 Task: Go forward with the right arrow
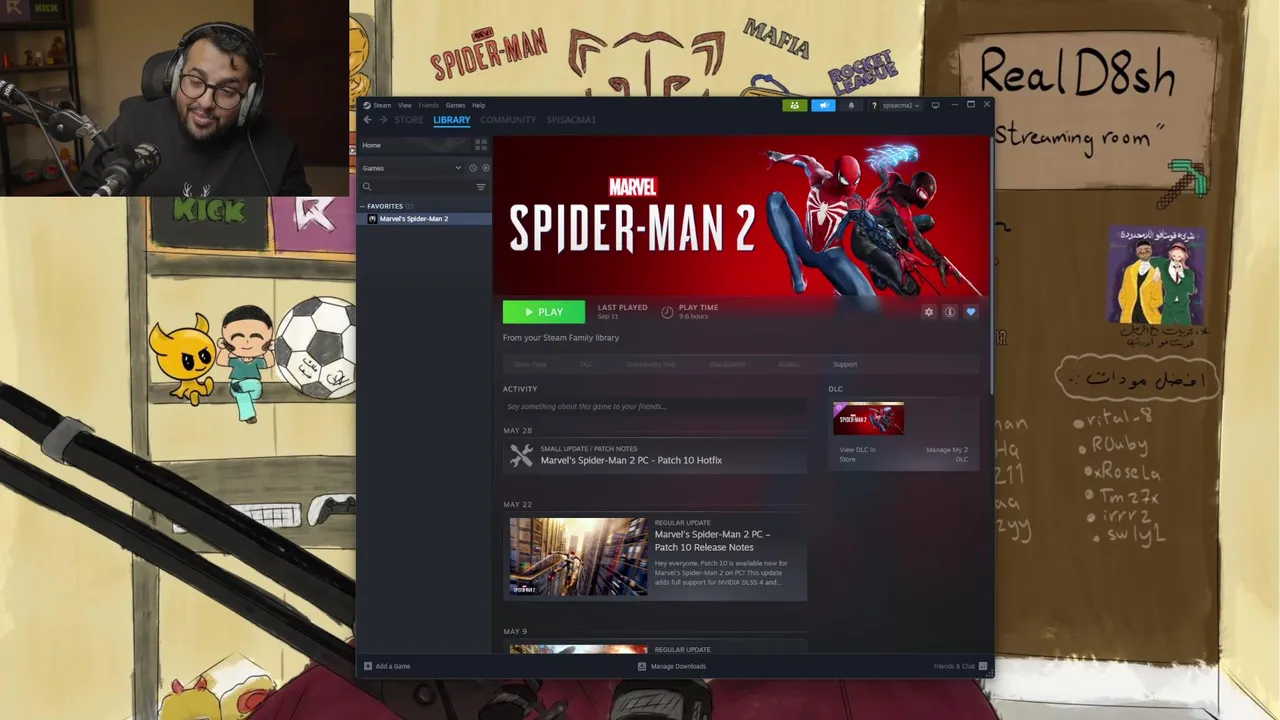(x=382, y=120)
